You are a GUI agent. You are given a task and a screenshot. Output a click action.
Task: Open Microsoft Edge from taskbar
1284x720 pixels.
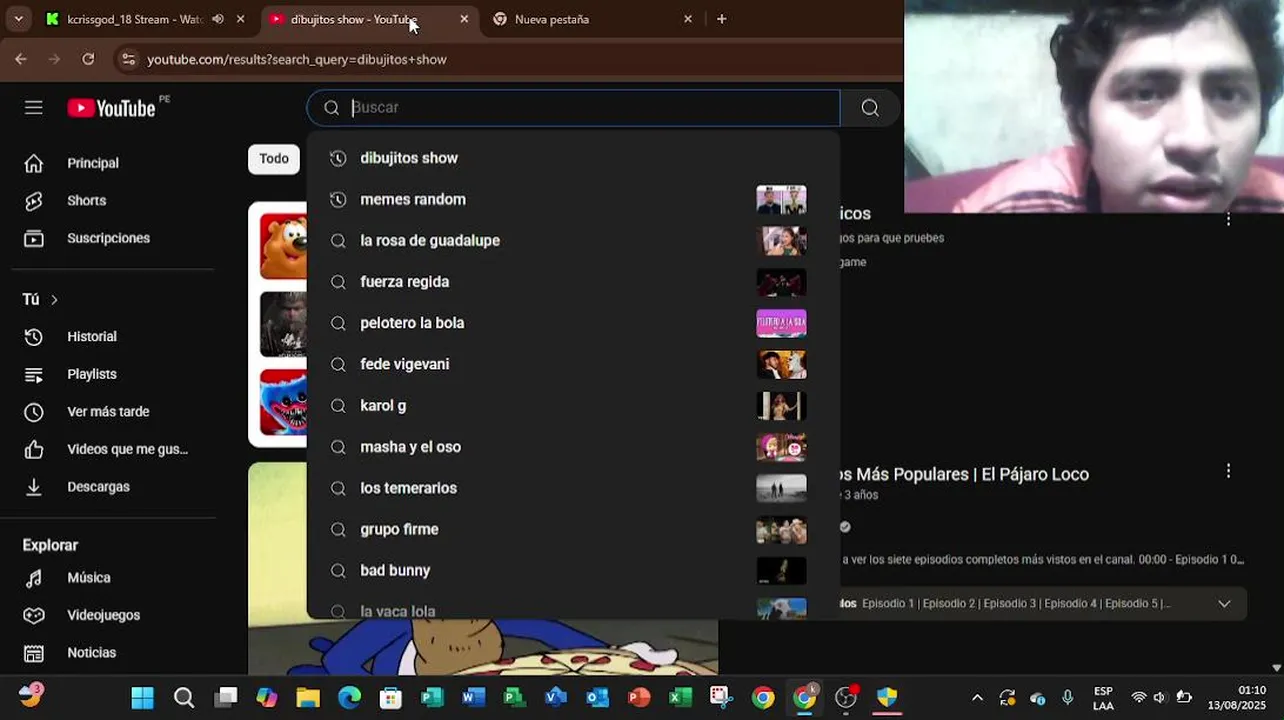tap(349, 698)
